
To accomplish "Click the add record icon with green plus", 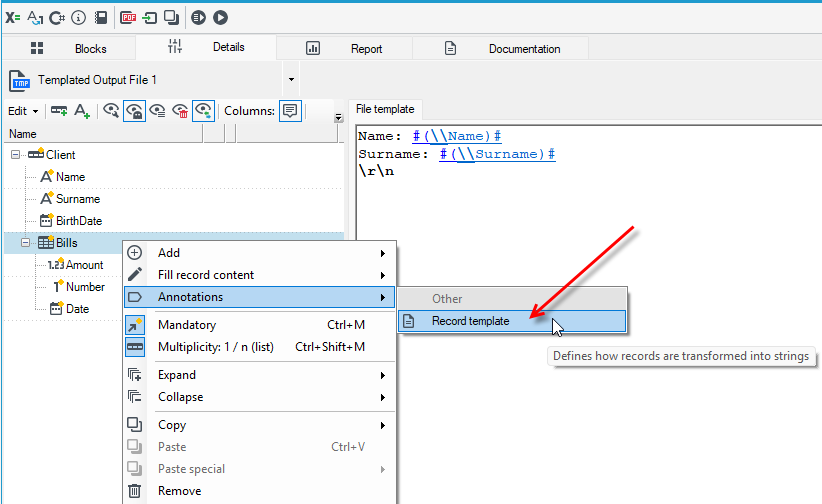I will click(x=59, y=111).
